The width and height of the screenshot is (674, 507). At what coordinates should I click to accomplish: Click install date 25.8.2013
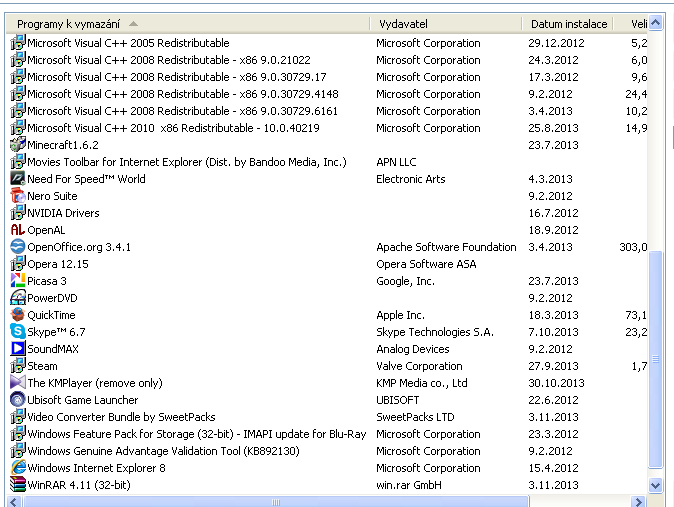[553, 128]
